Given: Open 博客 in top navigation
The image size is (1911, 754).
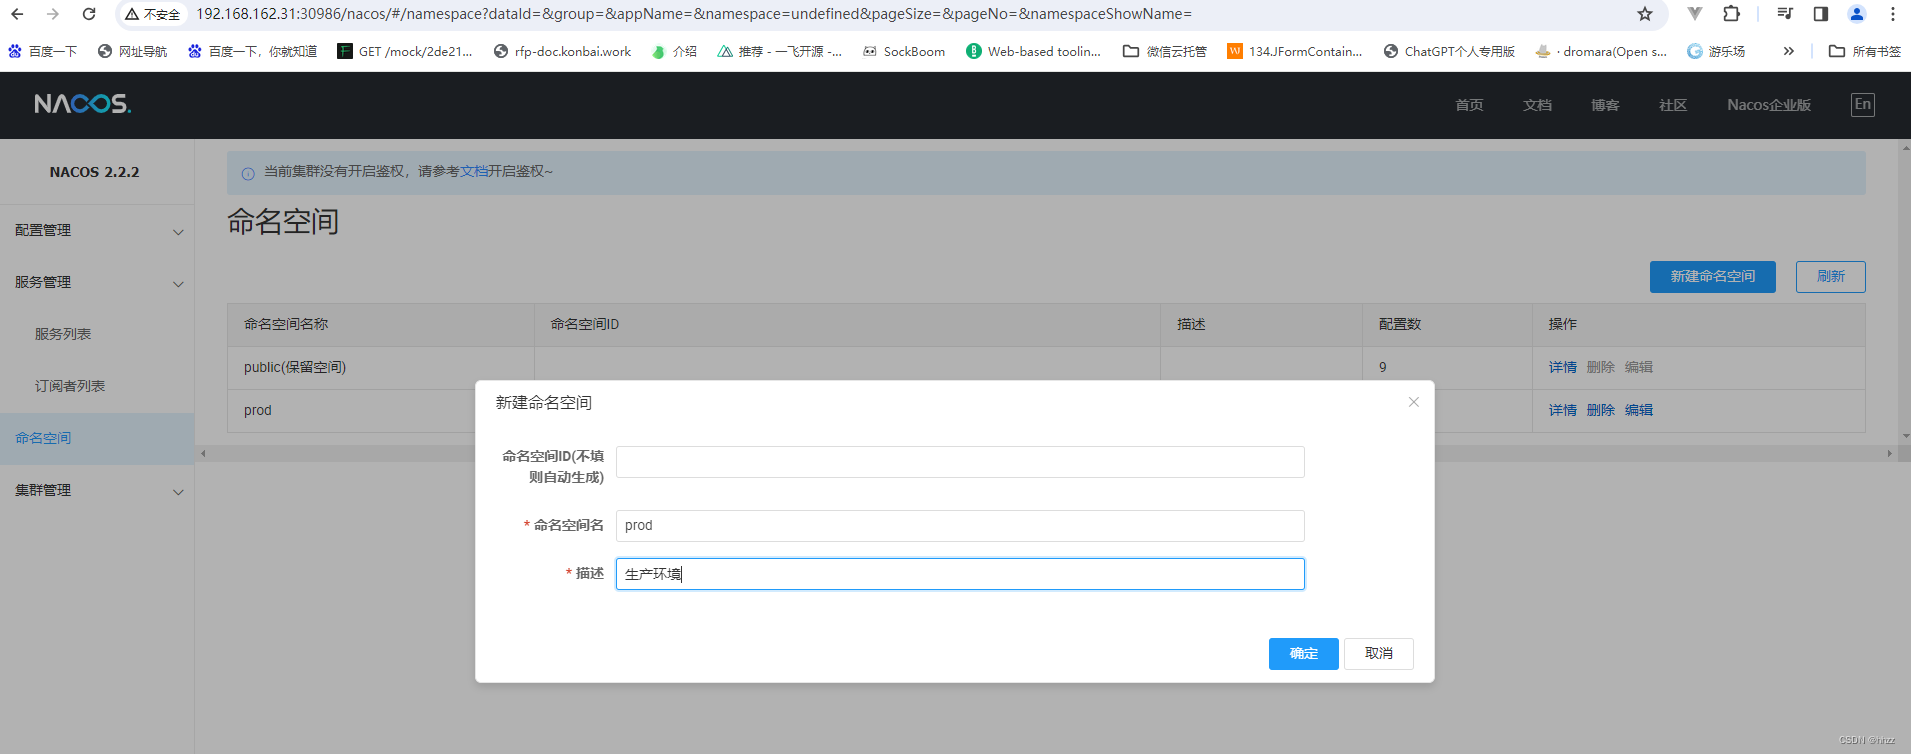Looking at the screenshot, I should tap(1605, 105).
